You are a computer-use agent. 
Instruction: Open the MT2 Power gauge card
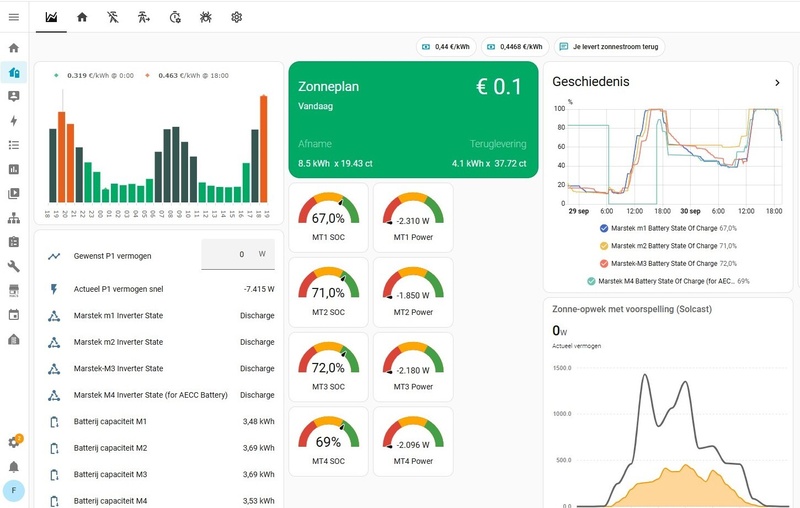[413, 292]
